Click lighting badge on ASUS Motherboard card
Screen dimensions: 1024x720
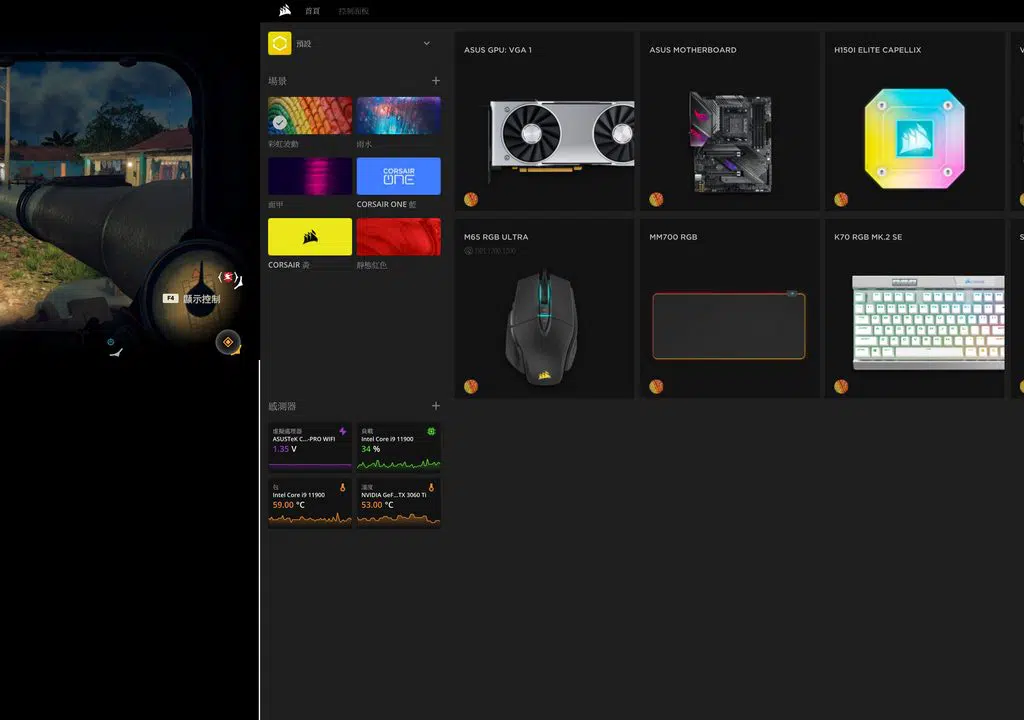656,199
